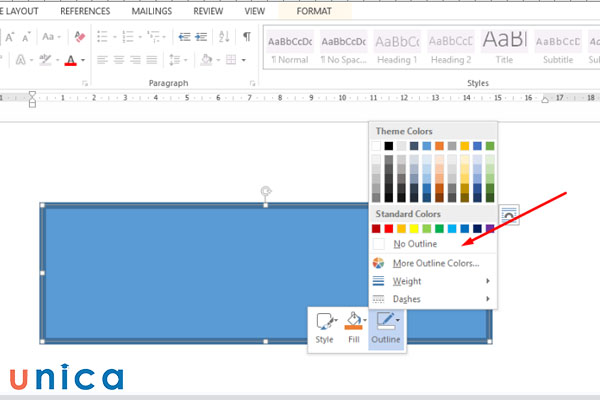
Task: Choose No Outline from the menu
Action: pos(414,244)
